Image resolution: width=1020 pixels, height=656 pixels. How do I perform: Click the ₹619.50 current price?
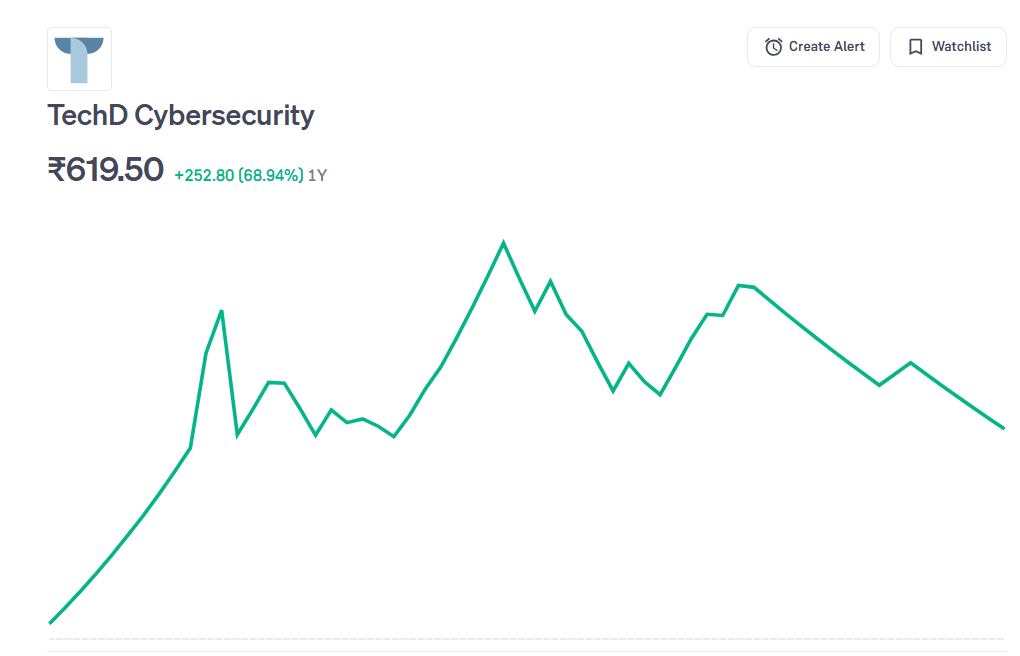click(x=105, y=170)
